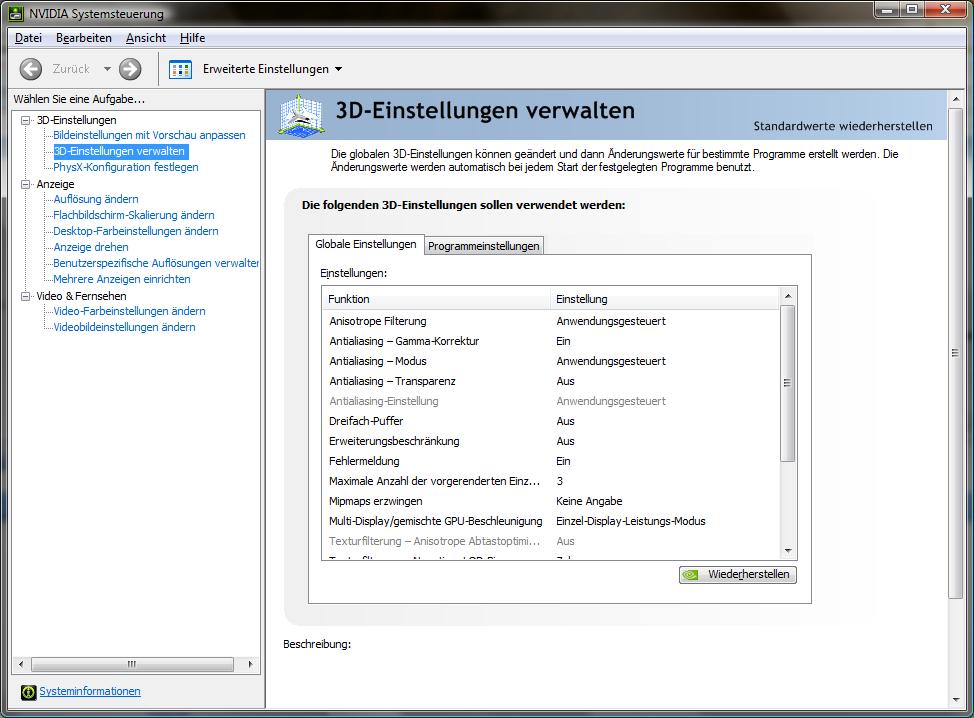Viewport: 974px width, 718px height.
Task: Select Maximale Anzahl der vorgerenderten row
Action: (550, 481)
